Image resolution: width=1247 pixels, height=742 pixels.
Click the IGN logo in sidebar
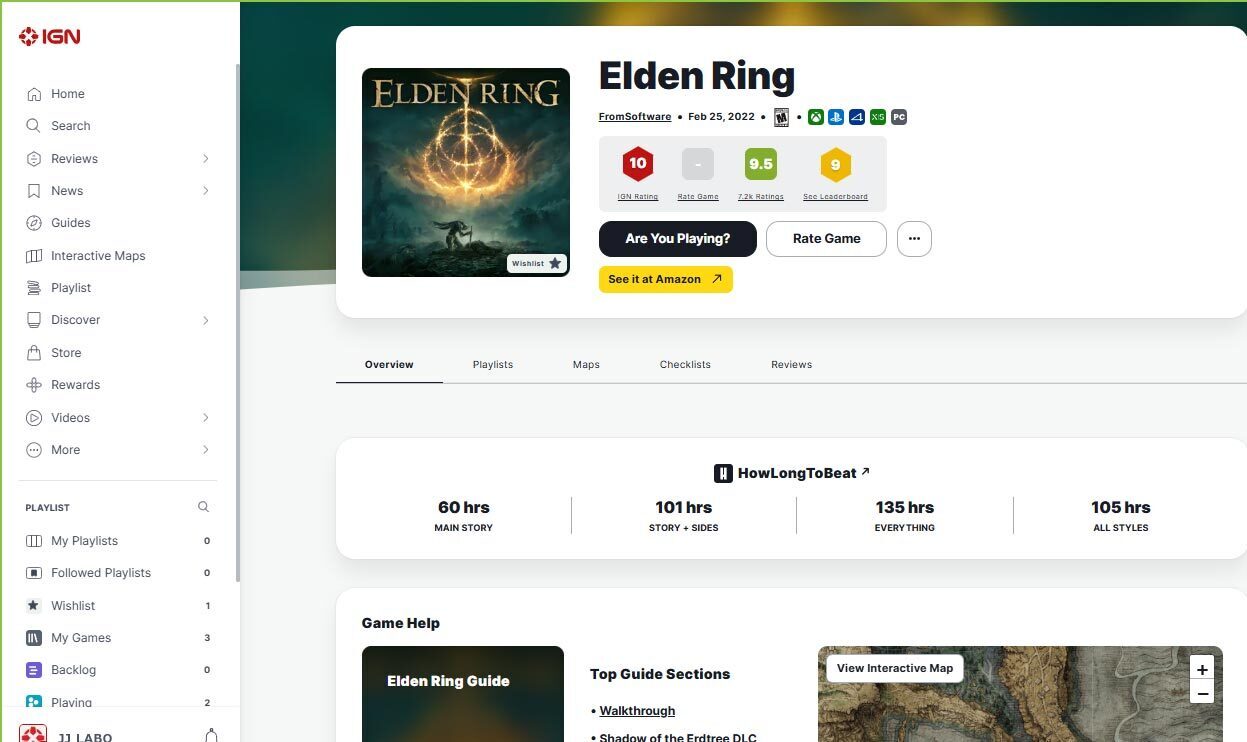(x=50, y=37)
